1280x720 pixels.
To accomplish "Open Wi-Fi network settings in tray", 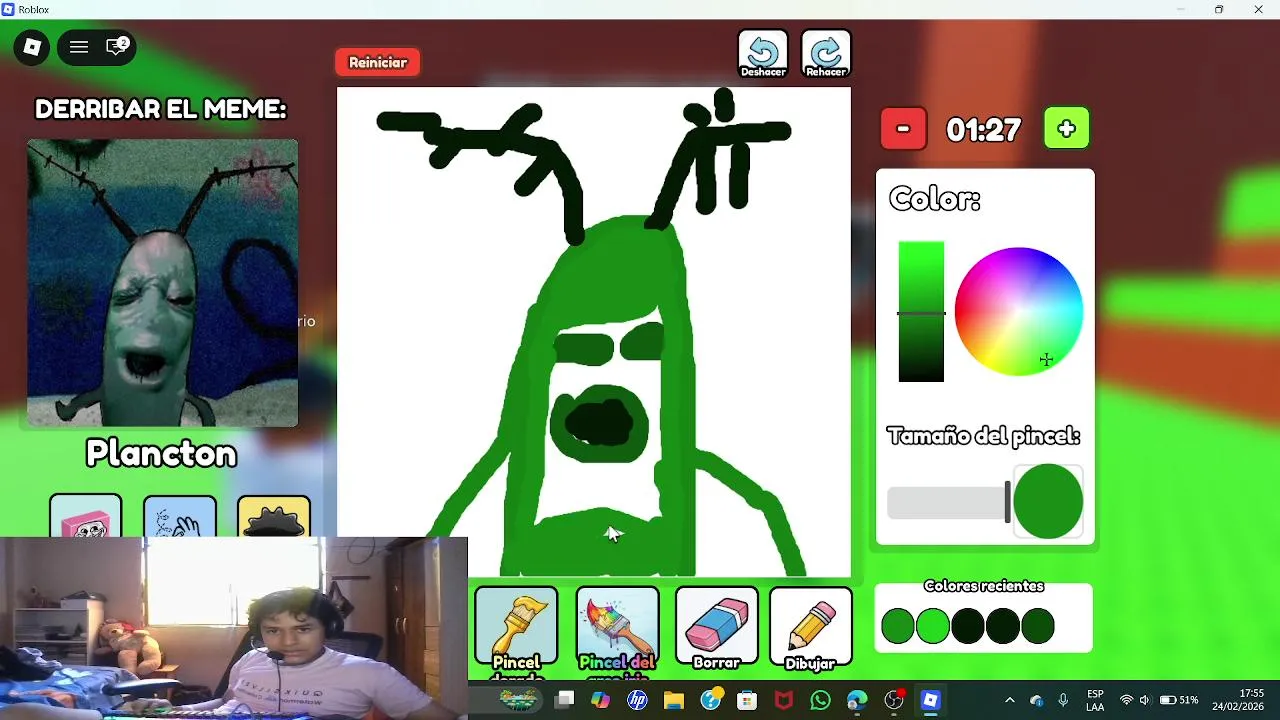I will (x=1127, y=700).
